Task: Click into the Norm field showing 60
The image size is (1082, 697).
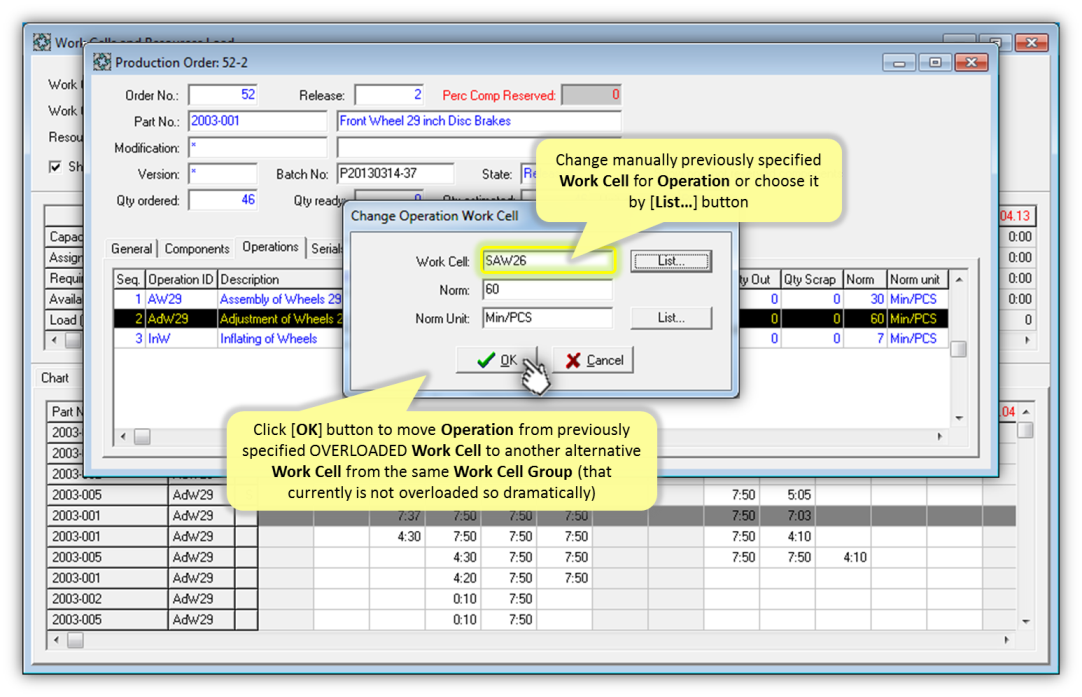Action: pos(547,290)
